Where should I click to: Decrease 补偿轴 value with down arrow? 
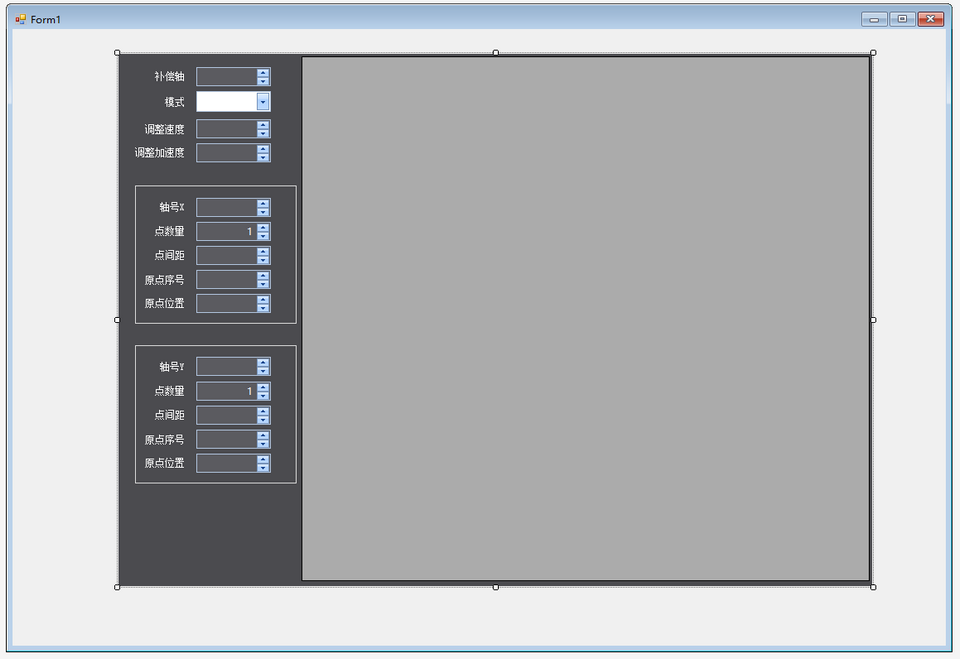pyautogui.click(x=263, y=81)
